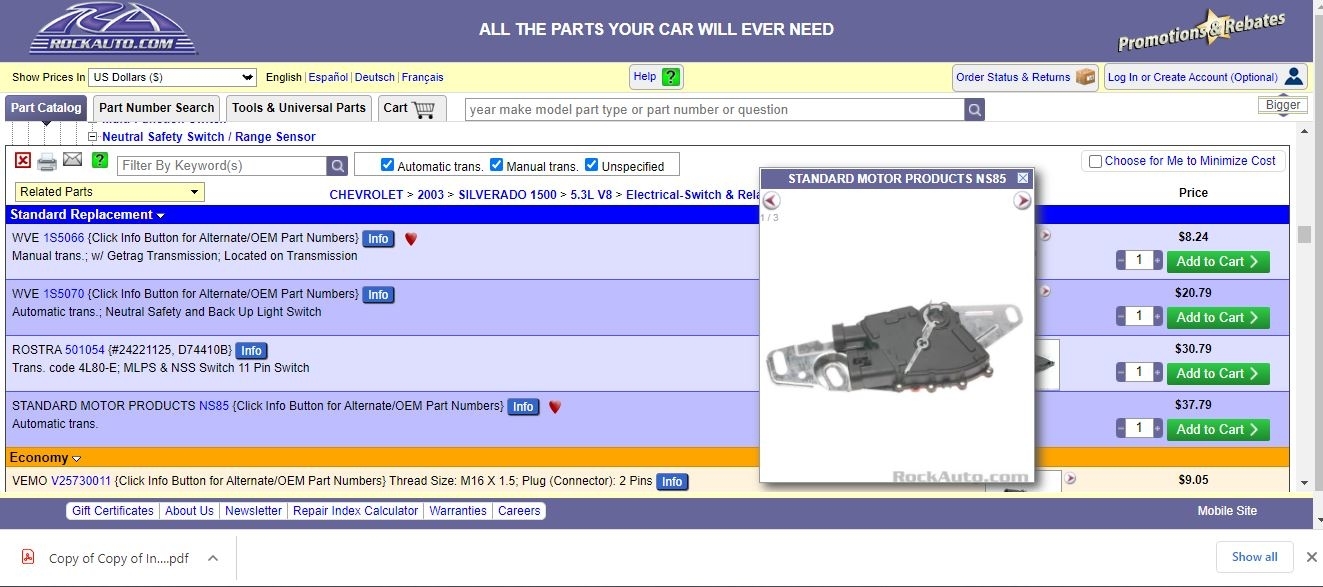Open the Show Prices In currency dropdown
This screenshot has height=587, width=1323.
(x=173, y=77)
